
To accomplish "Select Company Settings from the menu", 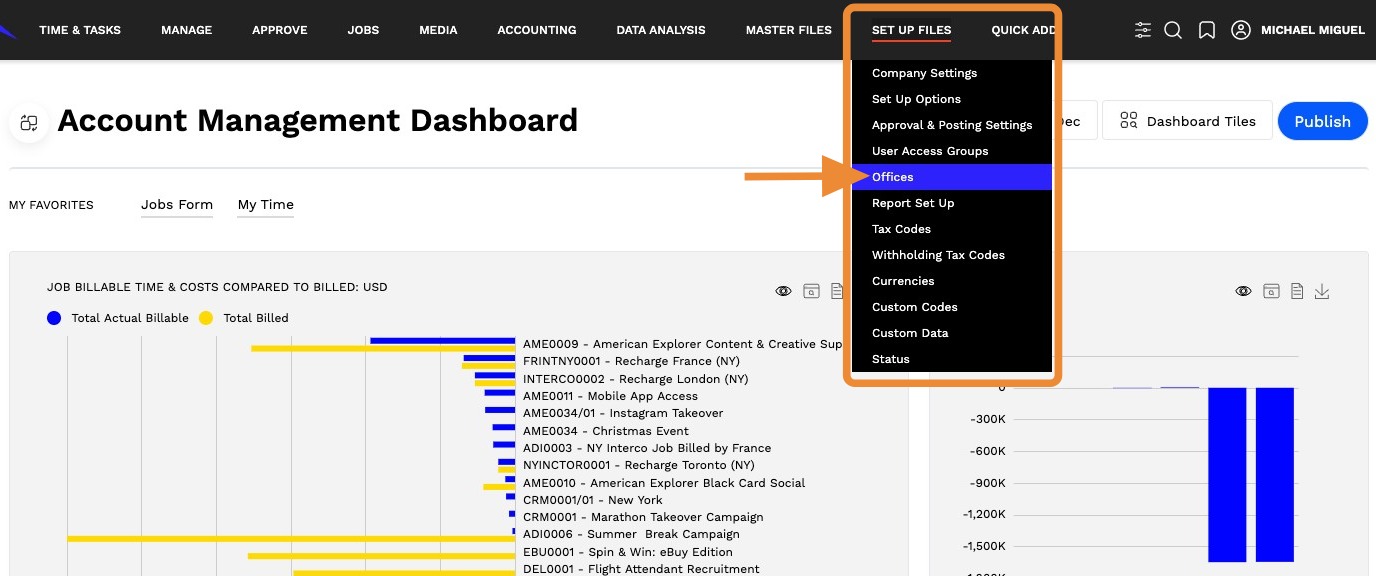I will pyautogui.click(x=951, y=73).
